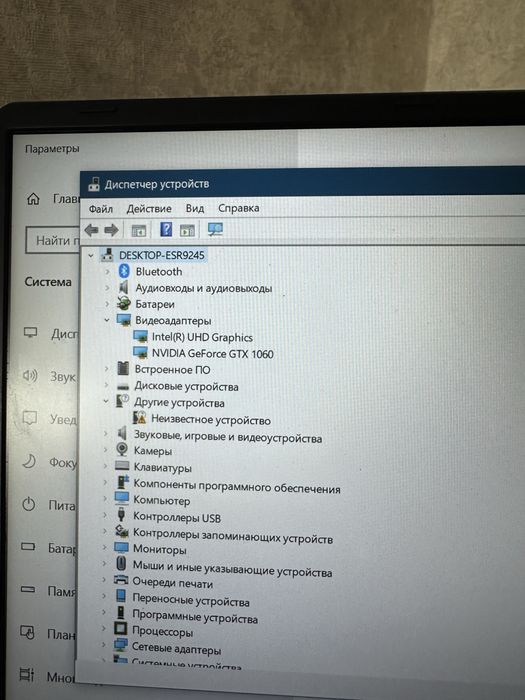The height and width of the screenshot is (700, 525).
Task: Select the DESKTOP-ESR9245 computer name
Action: point(162,255)
